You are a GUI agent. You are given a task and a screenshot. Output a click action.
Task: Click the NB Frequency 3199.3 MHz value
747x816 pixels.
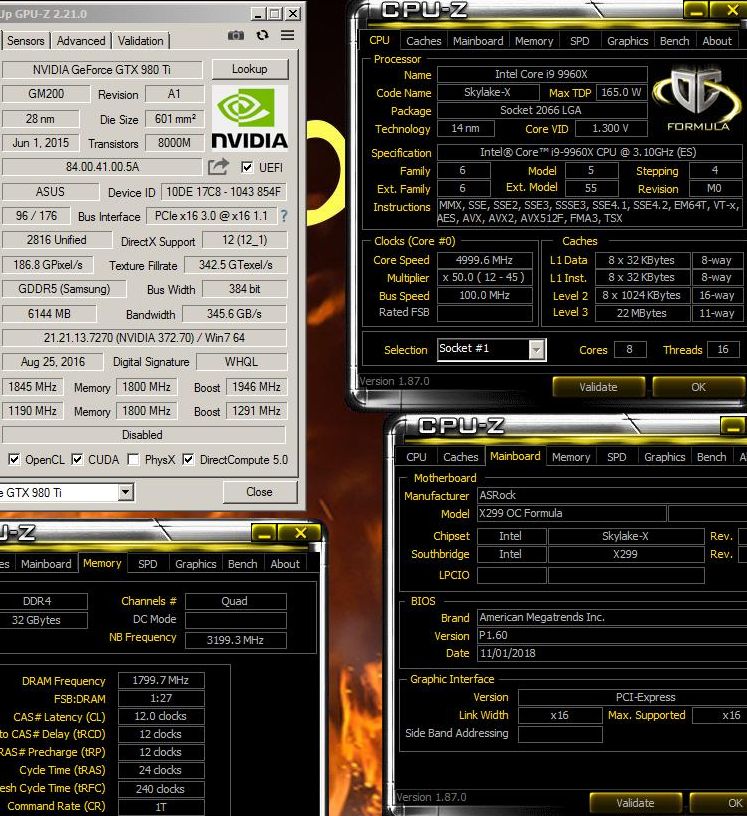(x=235, y=640)
